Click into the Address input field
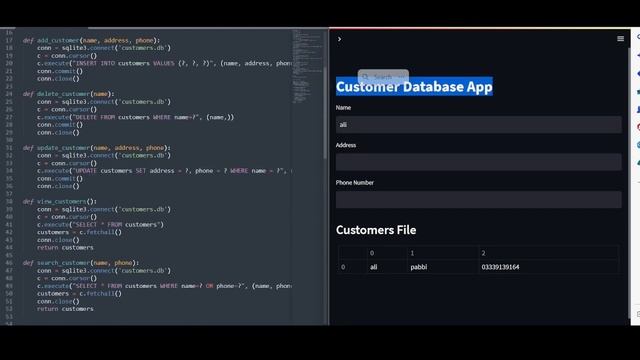The image size is (640, 360). pos(478,162)
